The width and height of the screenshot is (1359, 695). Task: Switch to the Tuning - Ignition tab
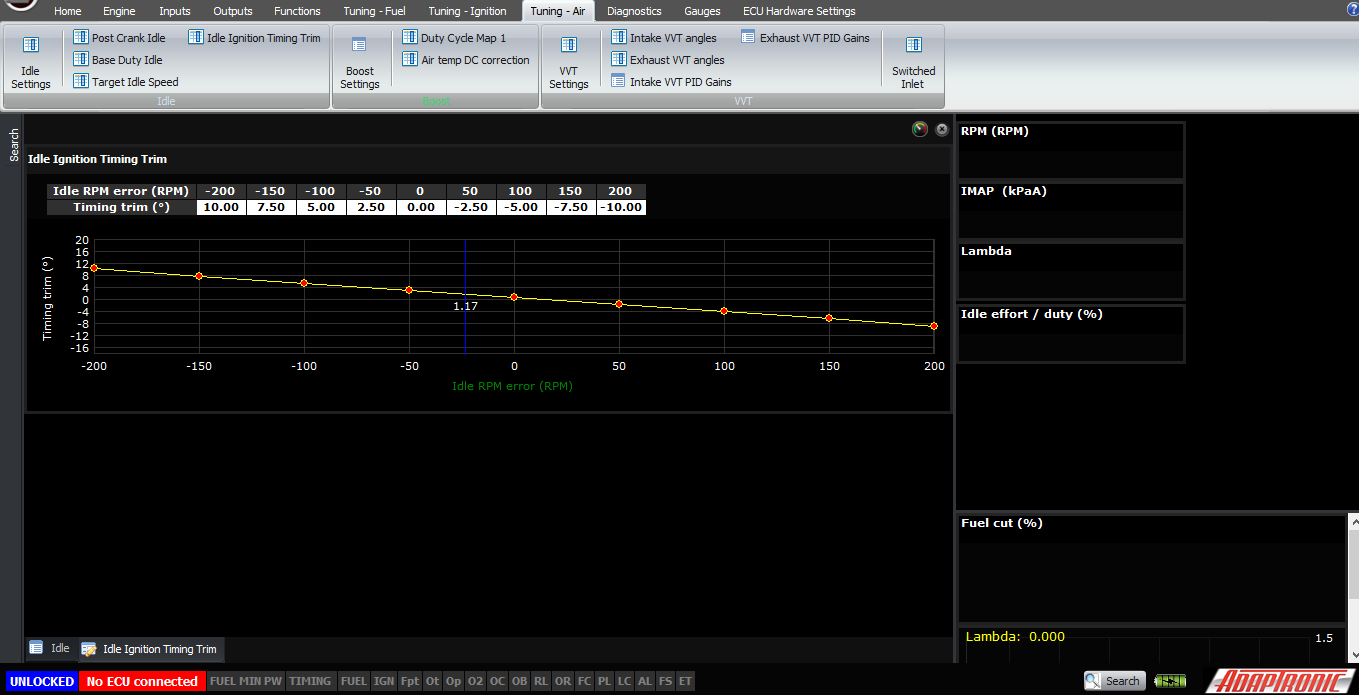tap(468, 11)
